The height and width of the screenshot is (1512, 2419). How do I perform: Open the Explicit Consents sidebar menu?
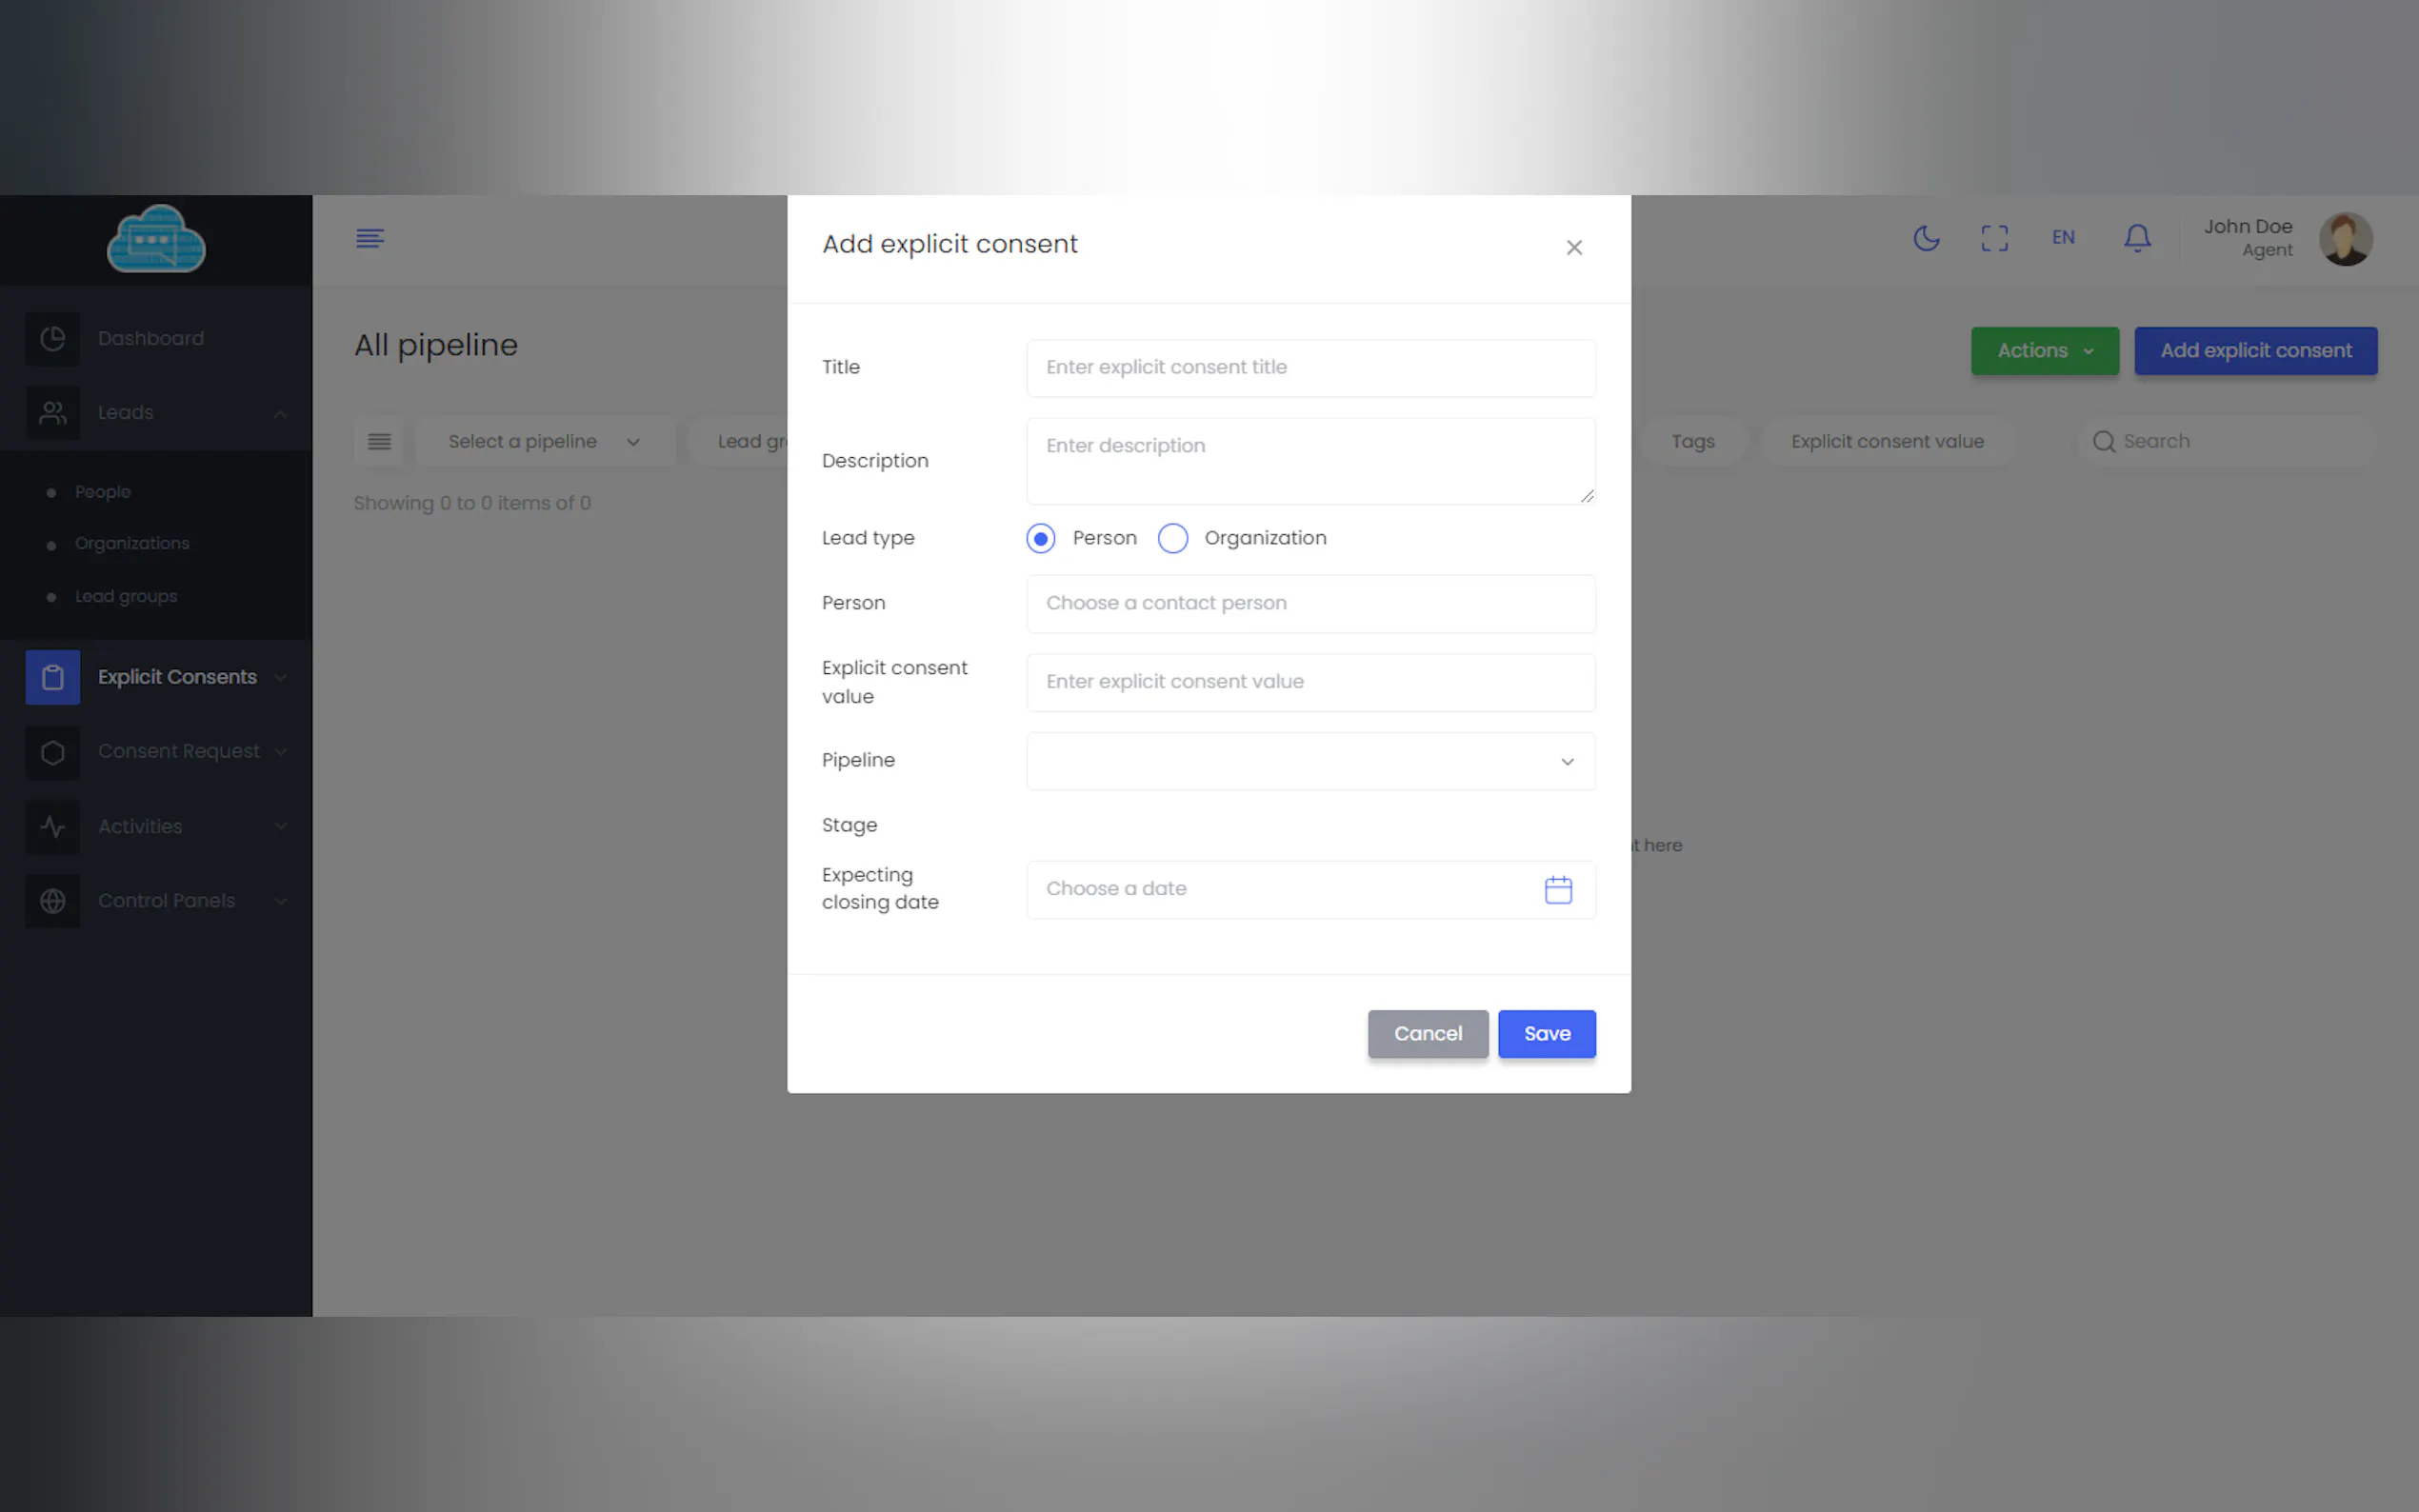(x=177, y=677)
